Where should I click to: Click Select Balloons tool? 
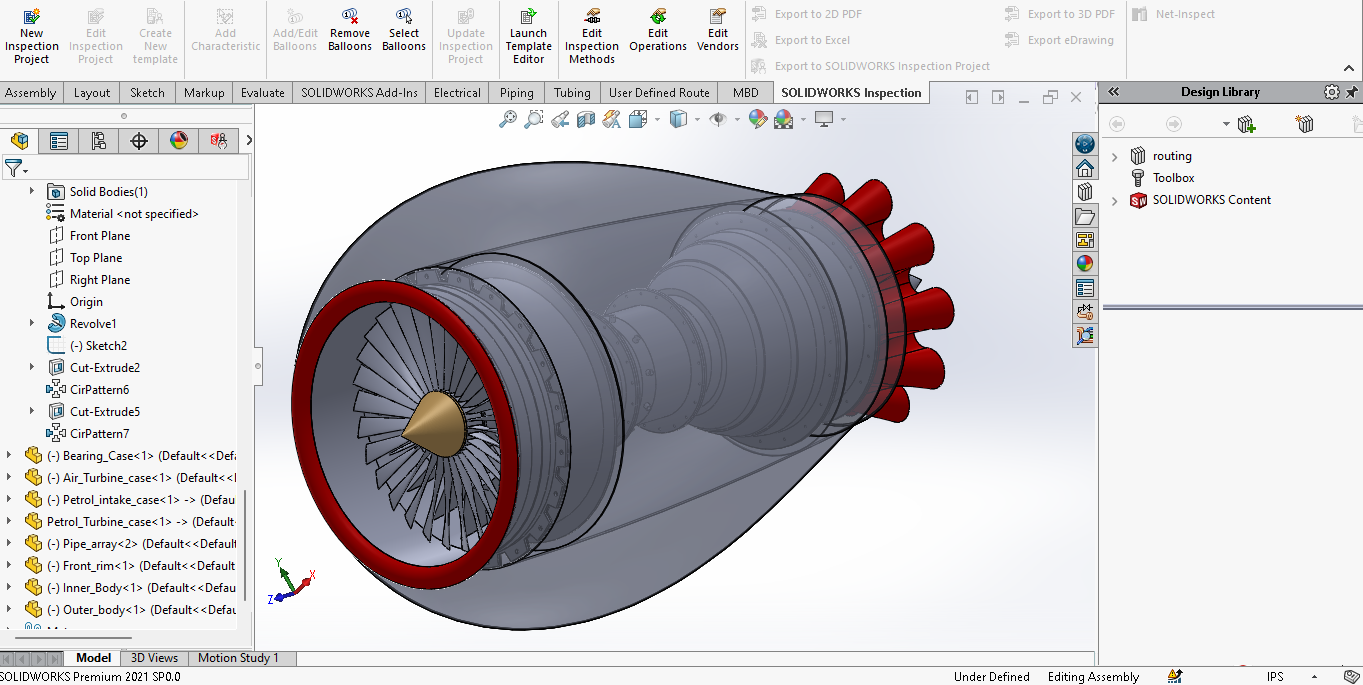403,29
